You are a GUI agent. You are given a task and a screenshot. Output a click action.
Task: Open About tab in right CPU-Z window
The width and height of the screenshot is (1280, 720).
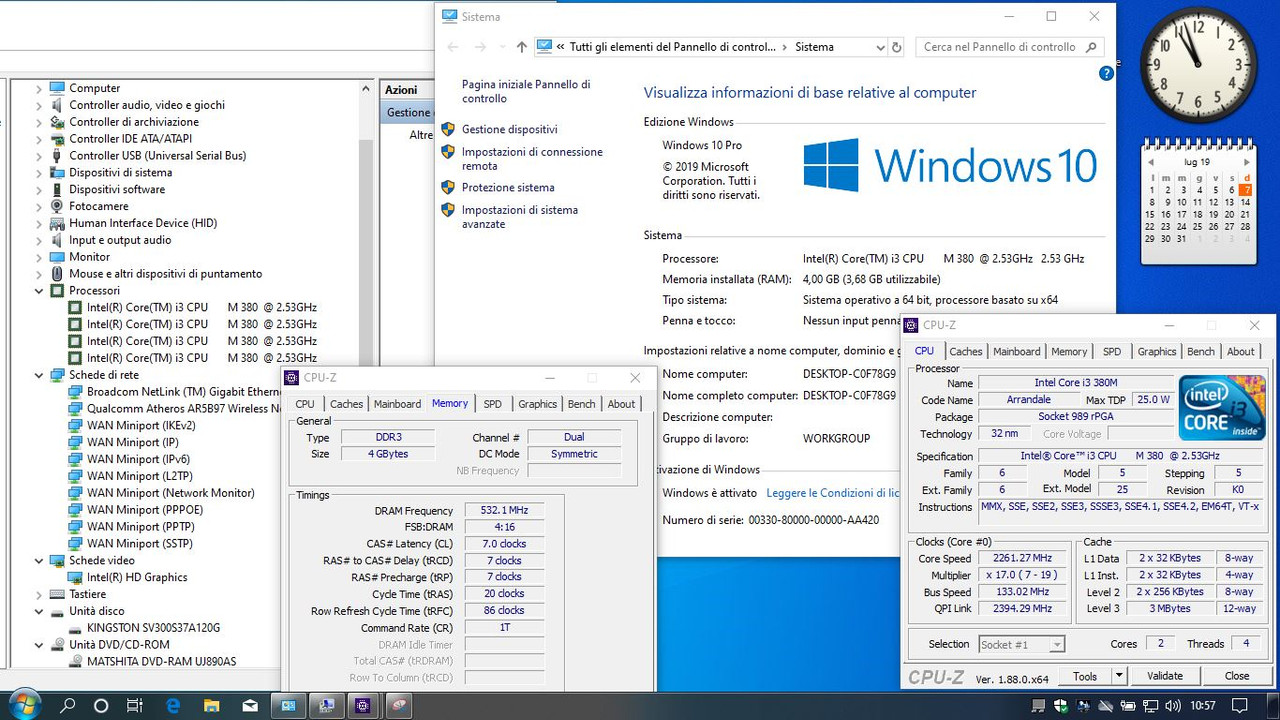coord(1241,352)
